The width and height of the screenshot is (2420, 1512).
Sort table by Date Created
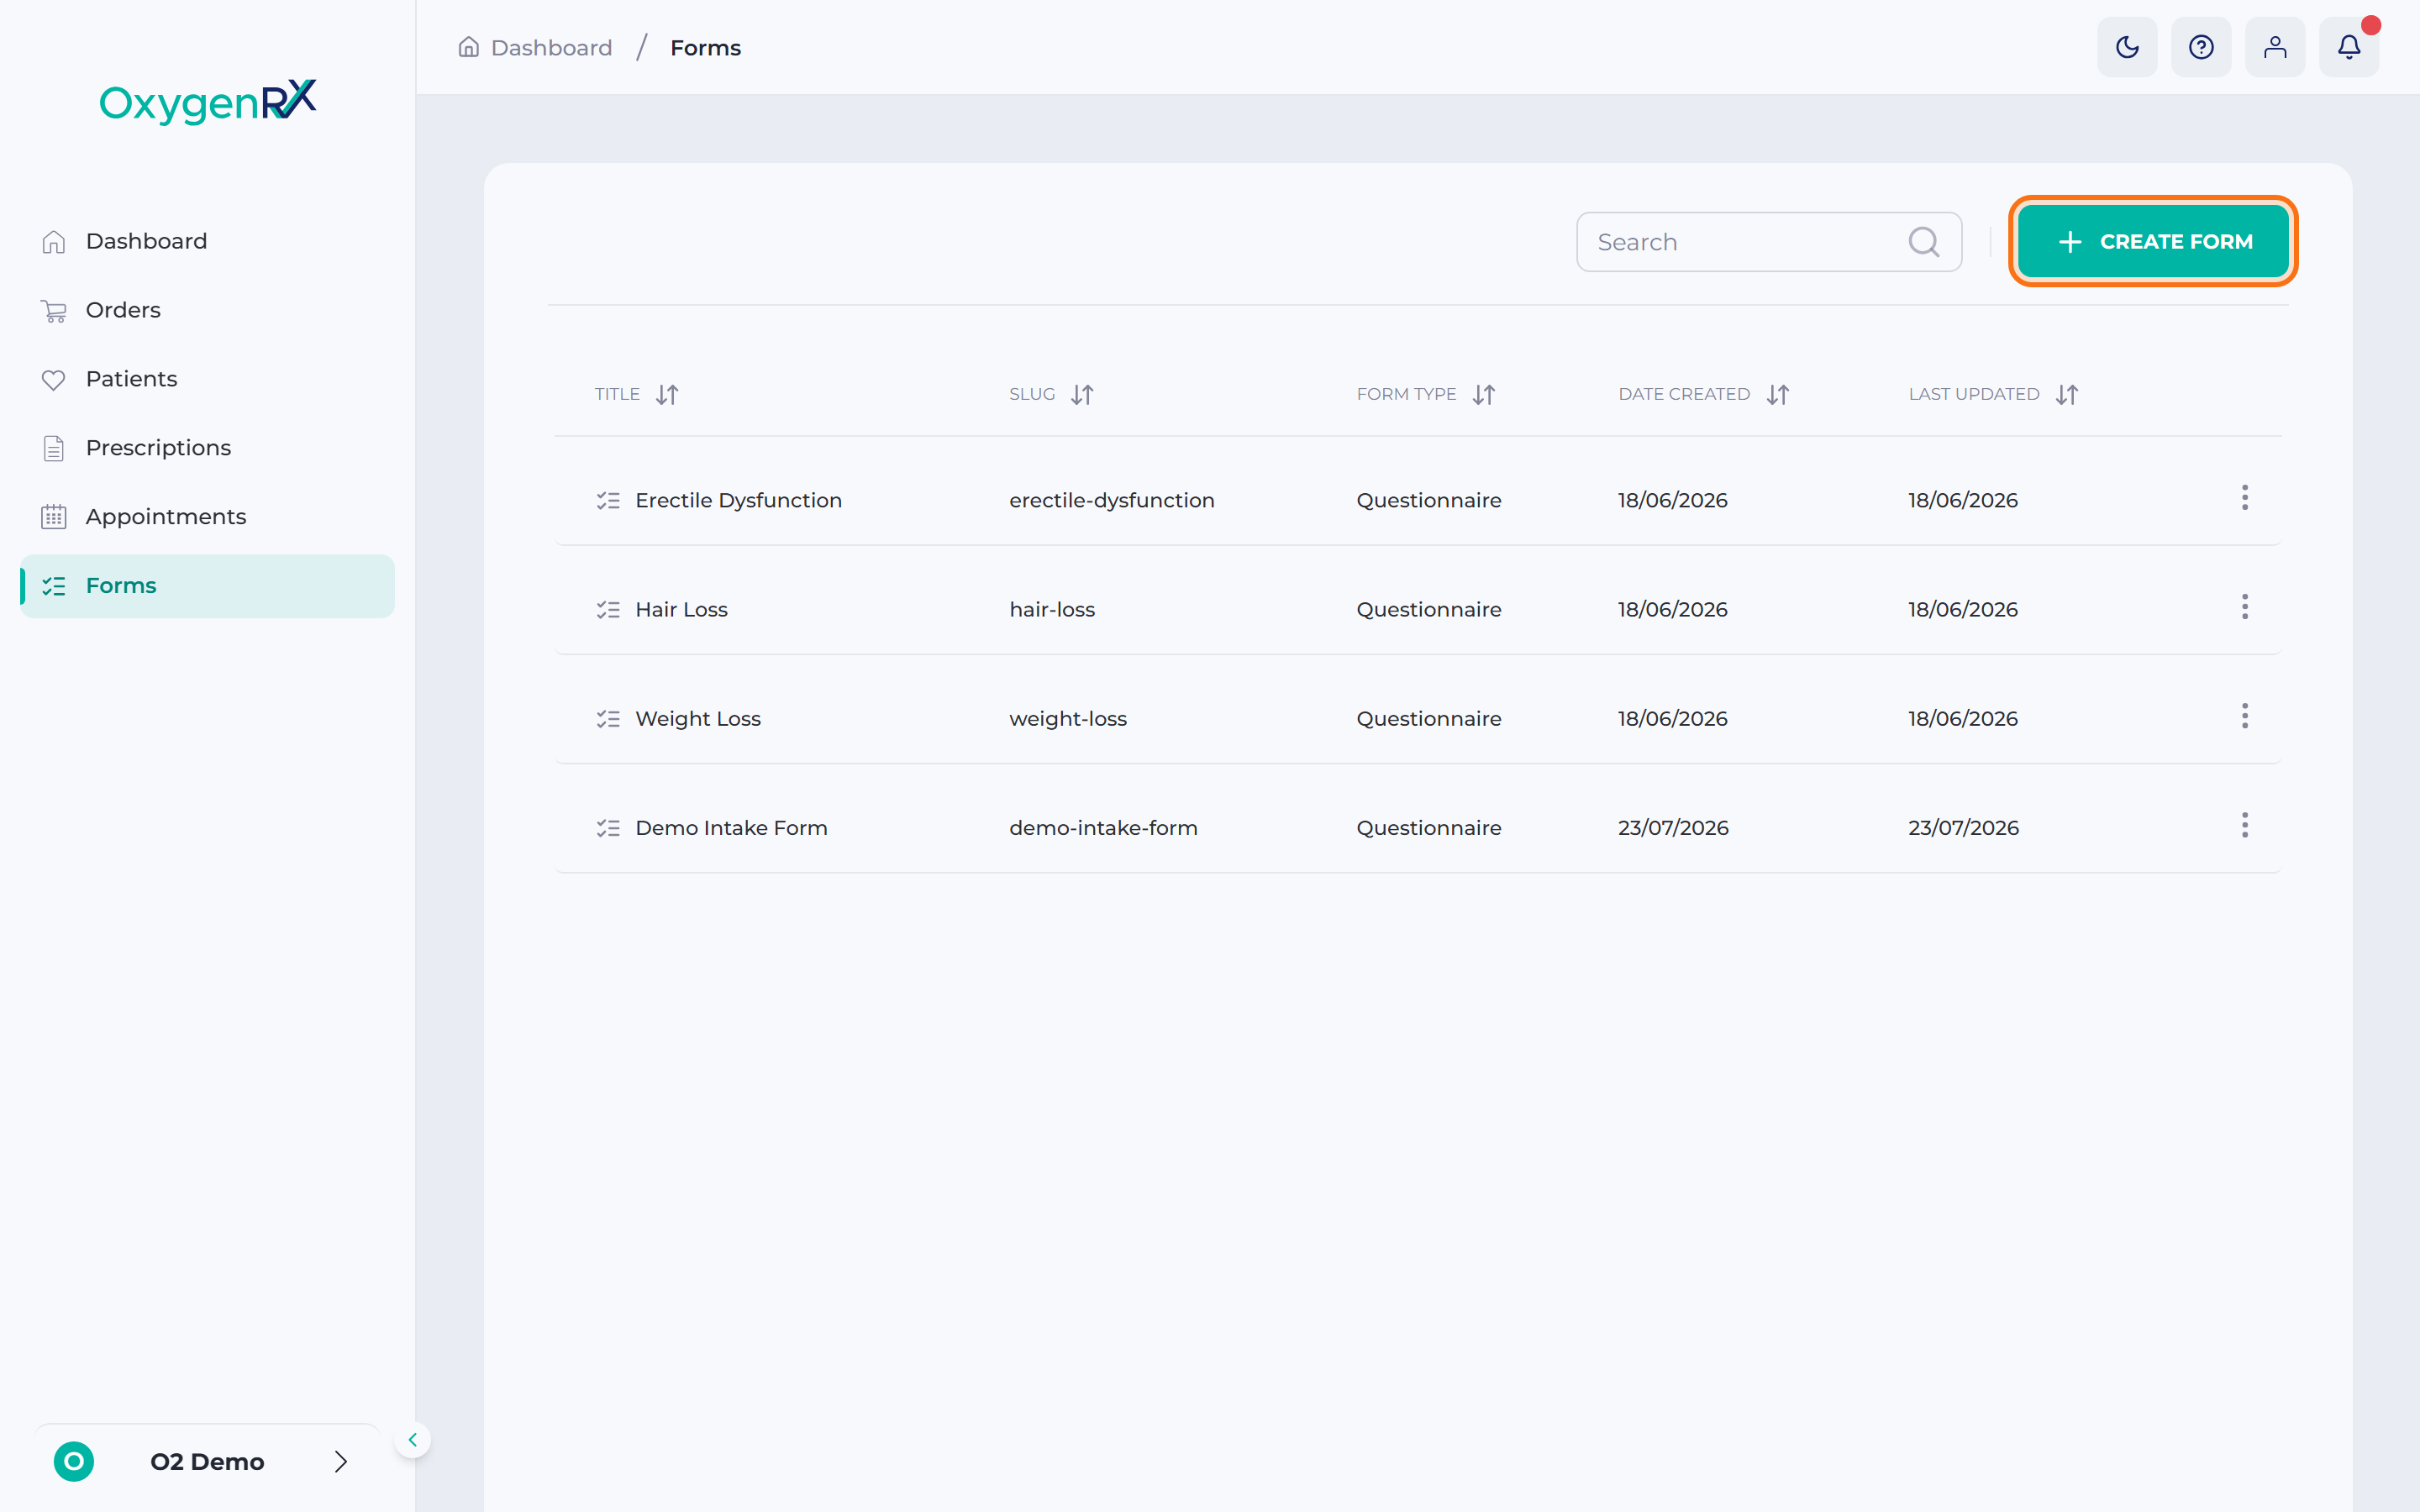click(1778, 395)
